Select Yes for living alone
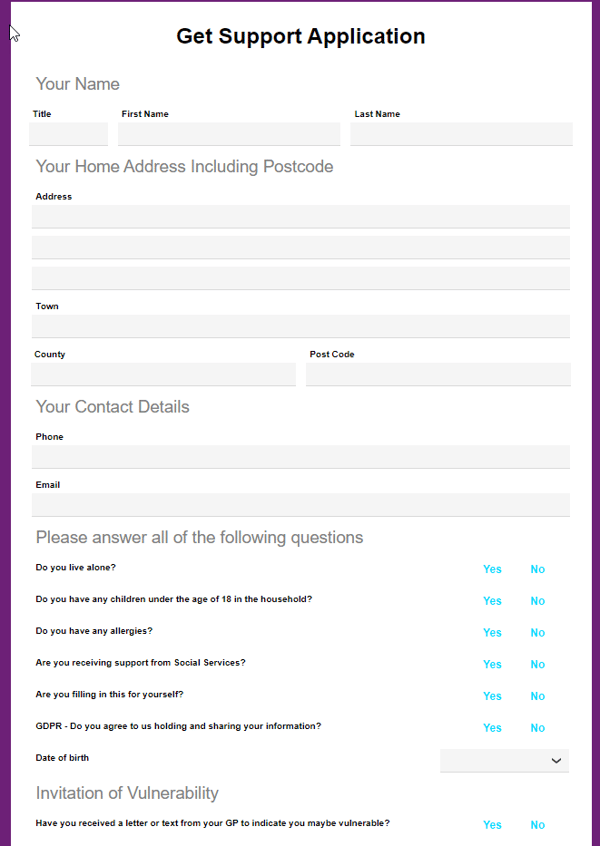600x846 pixels. click(492, 569)
